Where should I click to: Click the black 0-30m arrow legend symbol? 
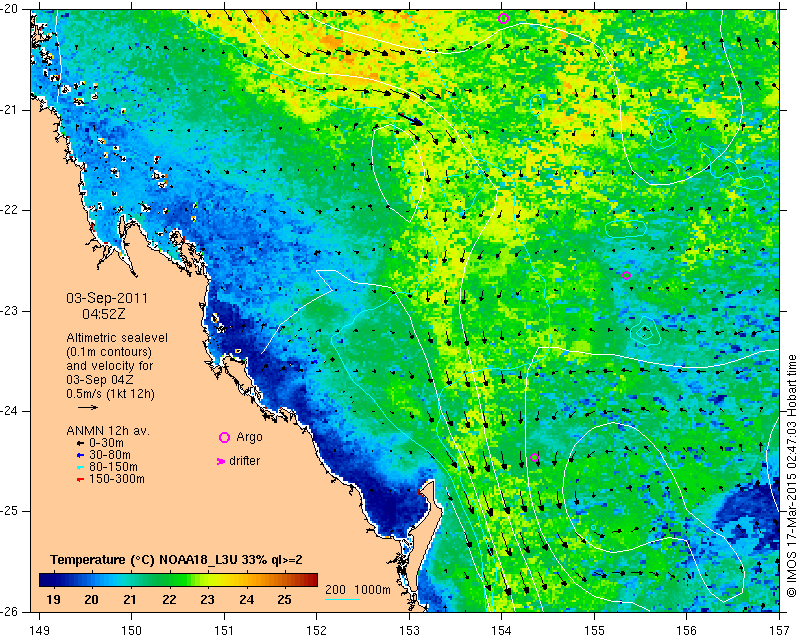click(80, 444)
